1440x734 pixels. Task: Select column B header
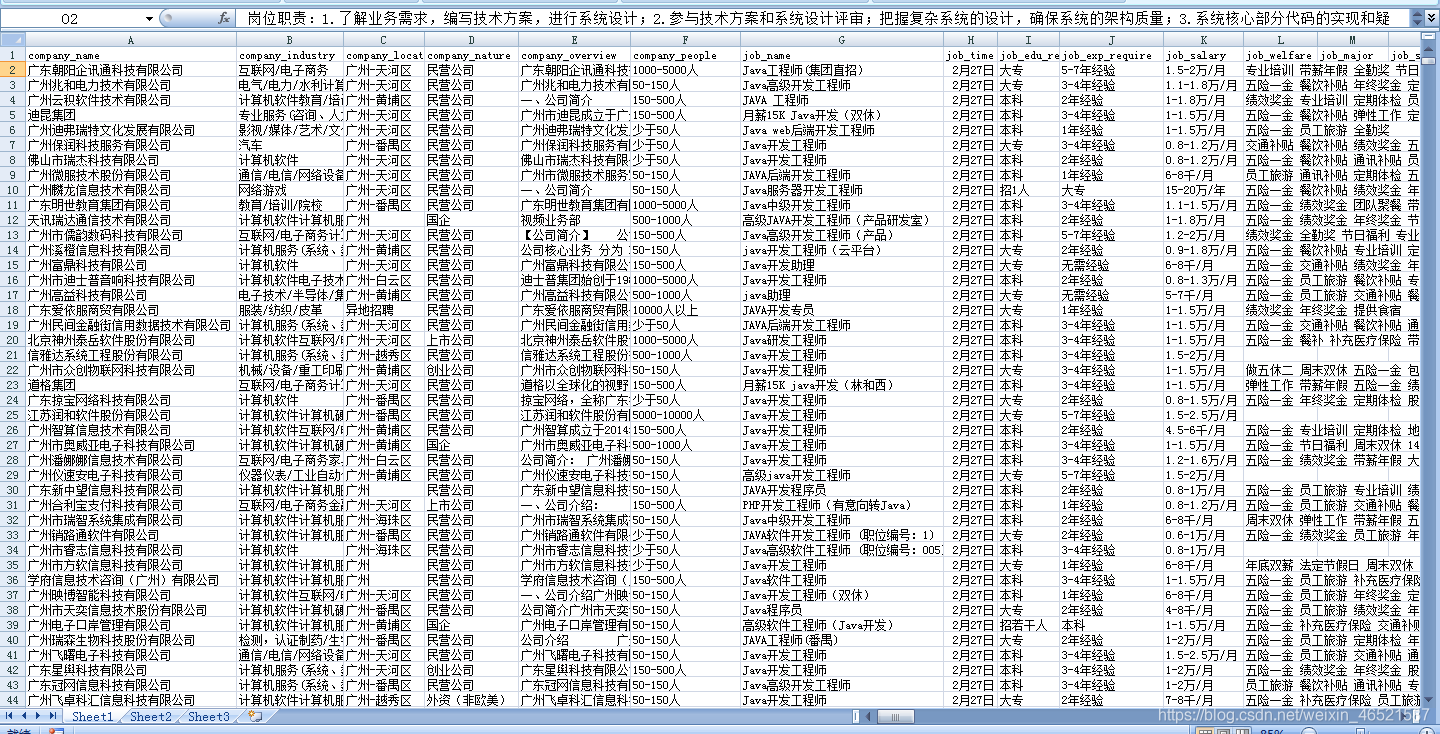pyautogui.click(x=290, y=40)
